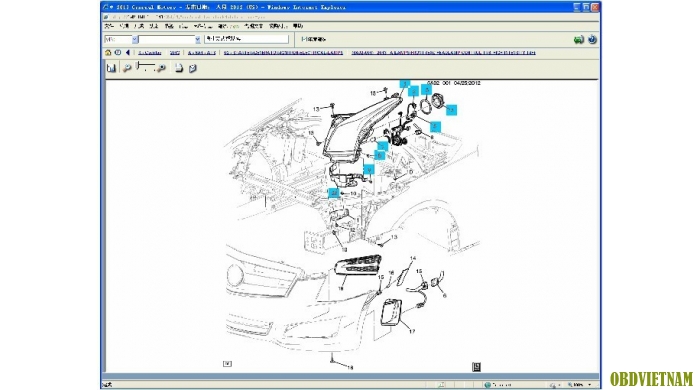
Task: Open the green vehicle icon
Action: click(x=579, y=40)
